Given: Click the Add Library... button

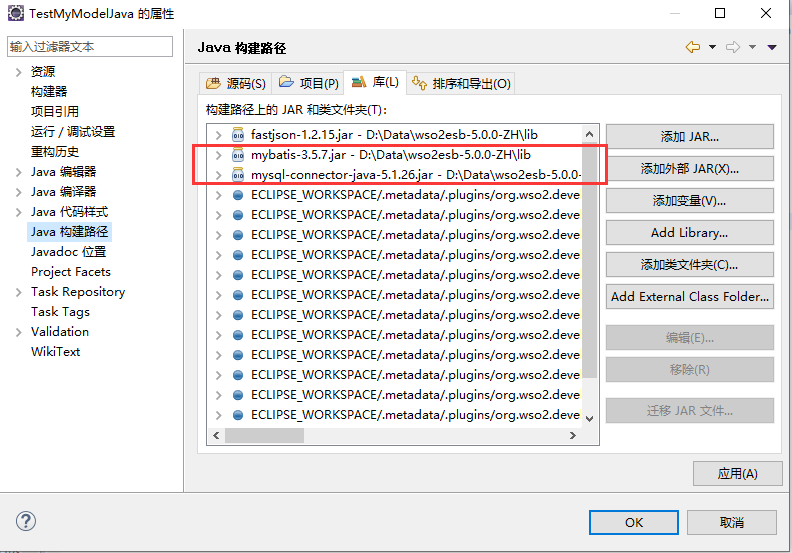Looking at the screenshot, I should click(x=689, y=233).
